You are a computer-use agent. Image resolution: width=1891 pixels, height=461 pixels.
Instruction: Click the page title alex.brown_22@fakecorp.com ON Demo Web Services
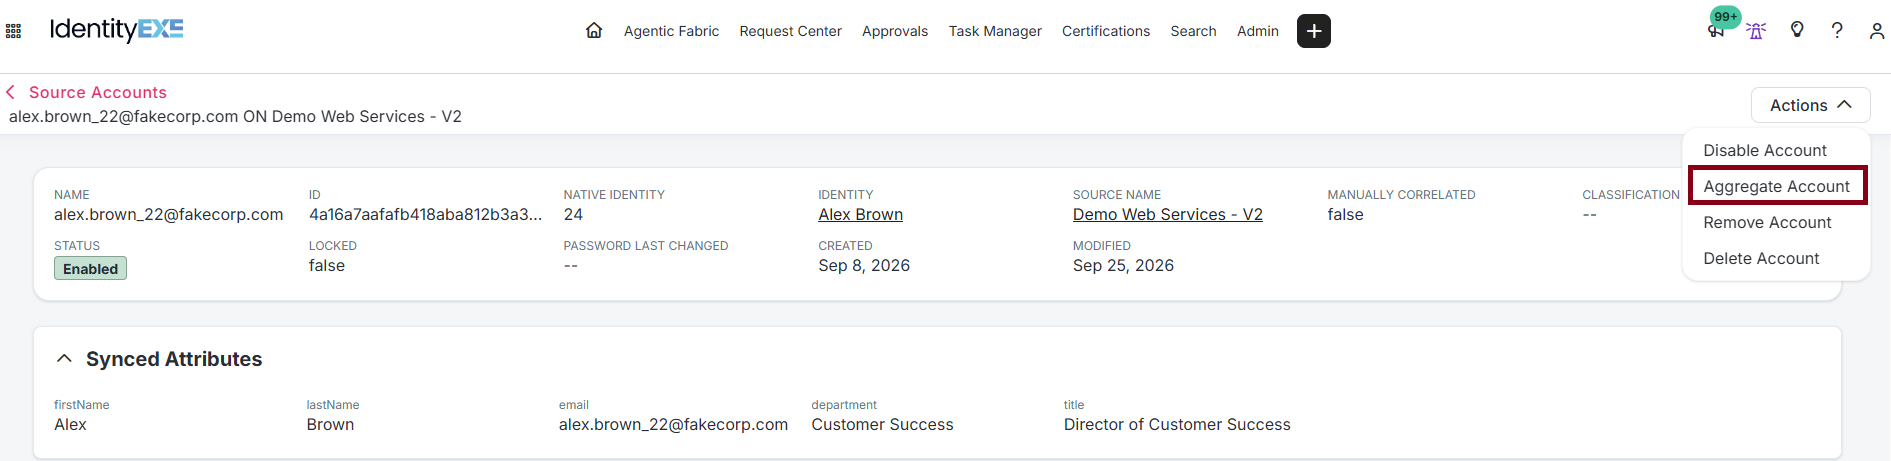235,116
